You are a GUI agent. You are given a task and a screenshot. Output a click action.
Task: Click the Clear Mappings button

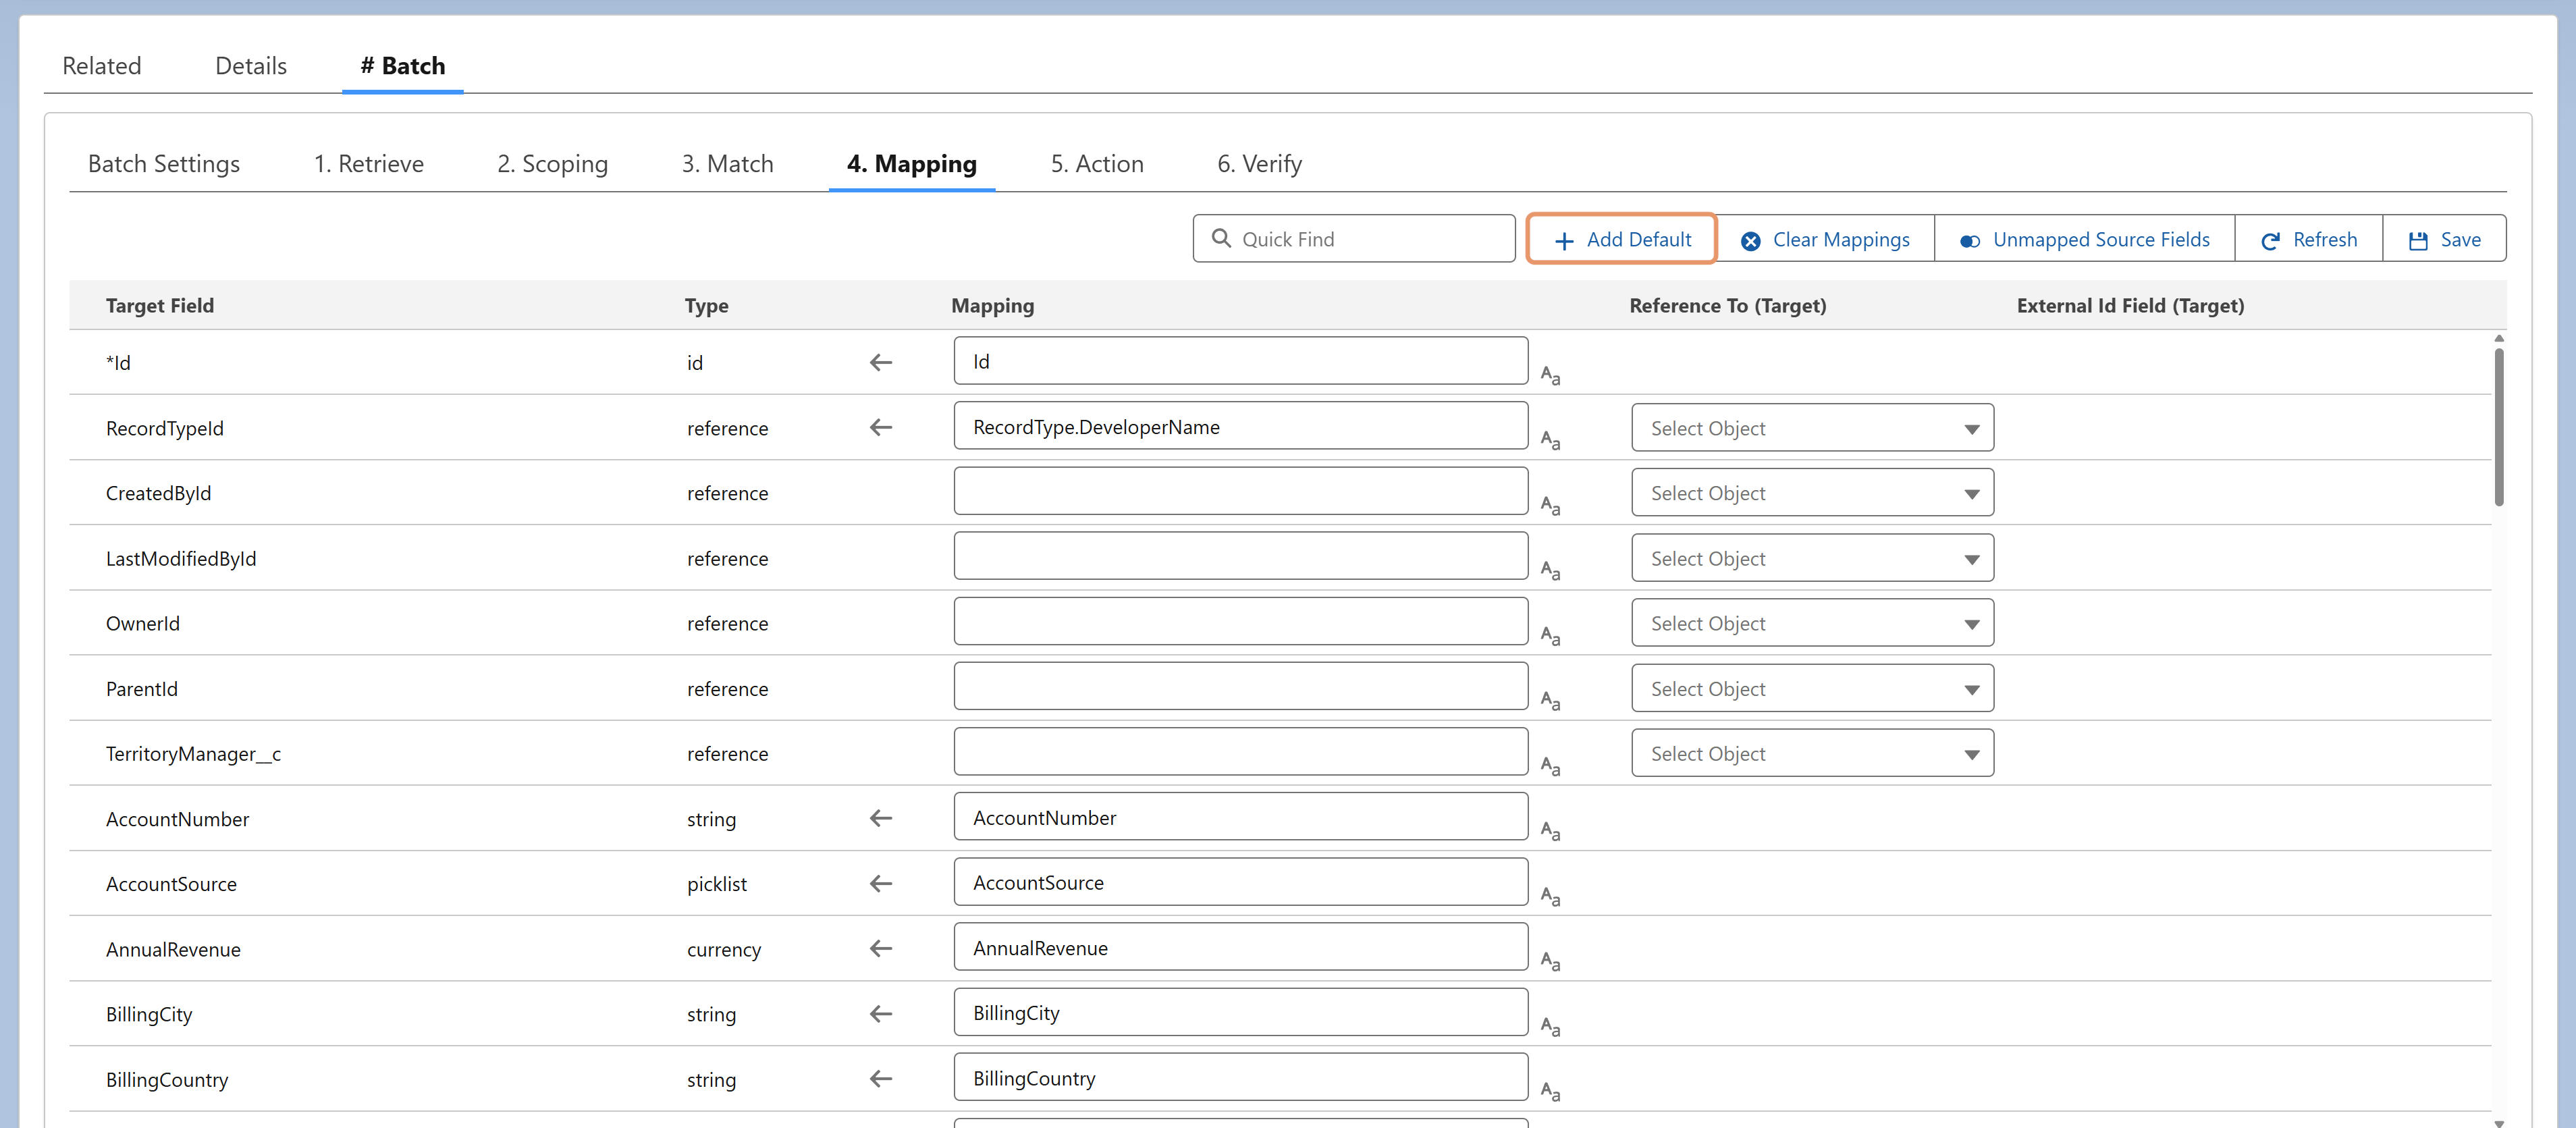tap(1825, 239)
